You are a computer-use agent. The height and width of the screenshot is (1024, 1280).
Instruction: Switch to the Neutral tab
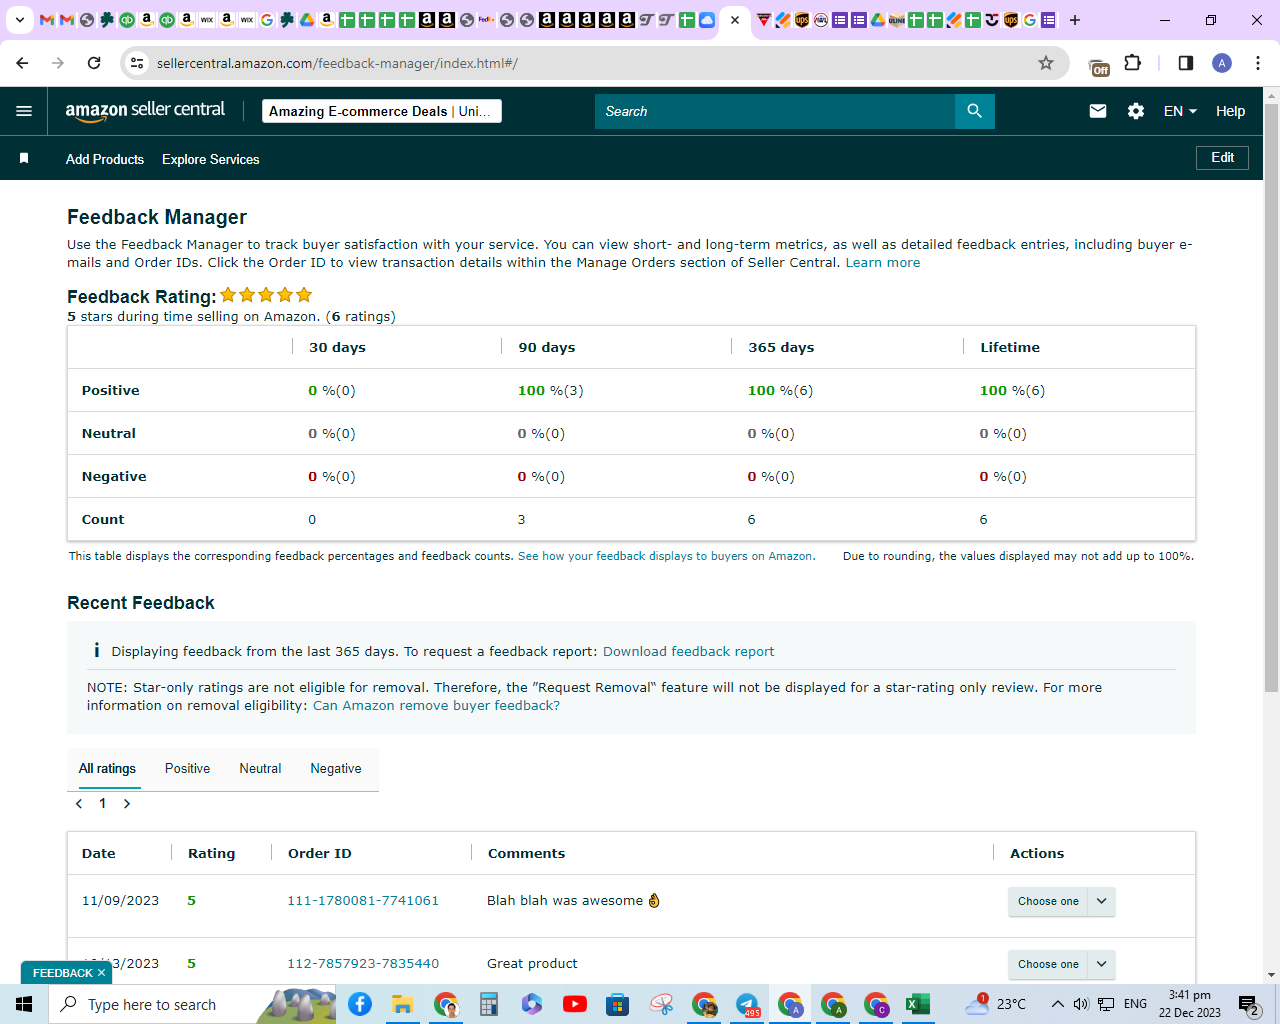click(x=260, y=768)
